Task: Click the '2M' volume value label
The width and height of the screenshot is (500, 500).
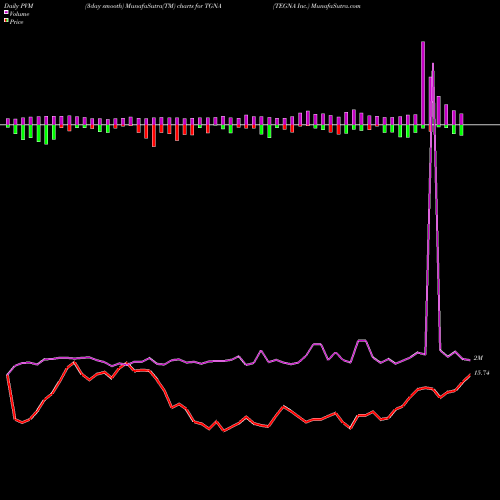Action: pyautogui.click(x=478, y=358)
